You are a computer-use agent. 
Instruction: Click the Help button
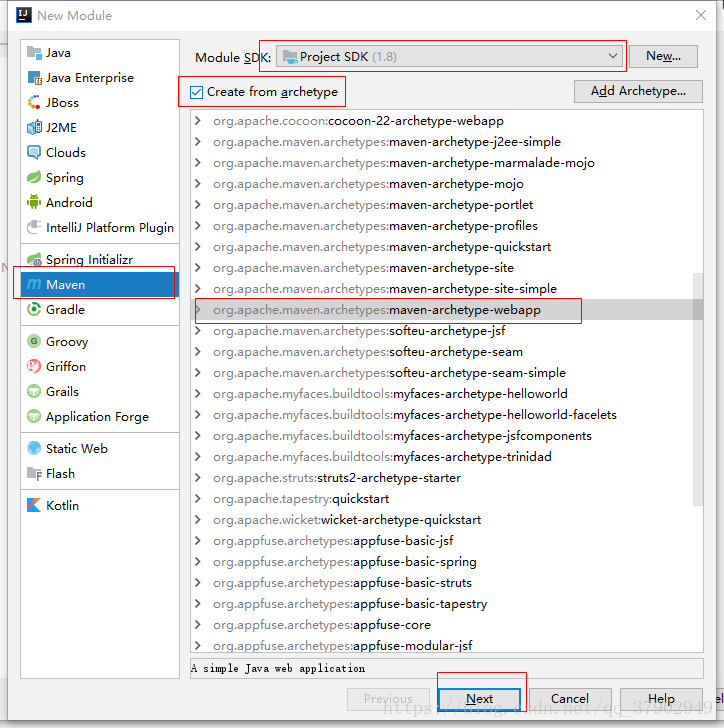point(661,699)
